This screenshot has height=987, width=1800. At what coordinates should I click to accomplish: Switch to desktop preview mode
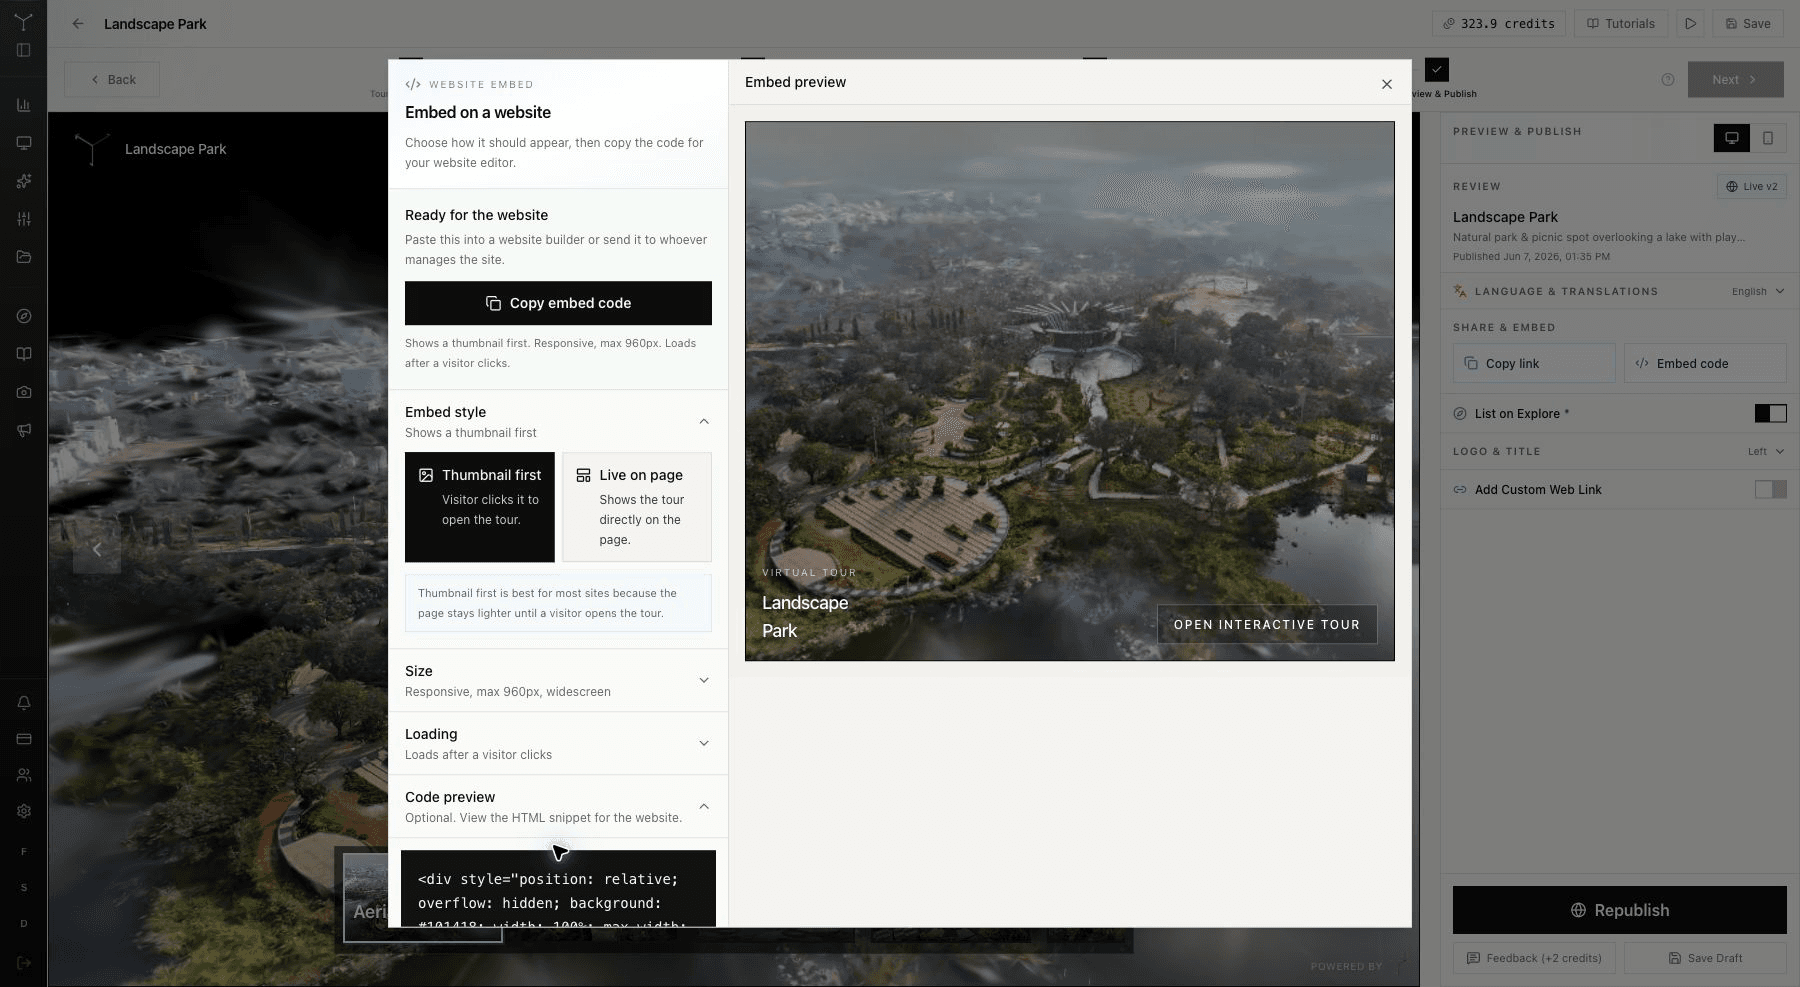coord(1731,138)
